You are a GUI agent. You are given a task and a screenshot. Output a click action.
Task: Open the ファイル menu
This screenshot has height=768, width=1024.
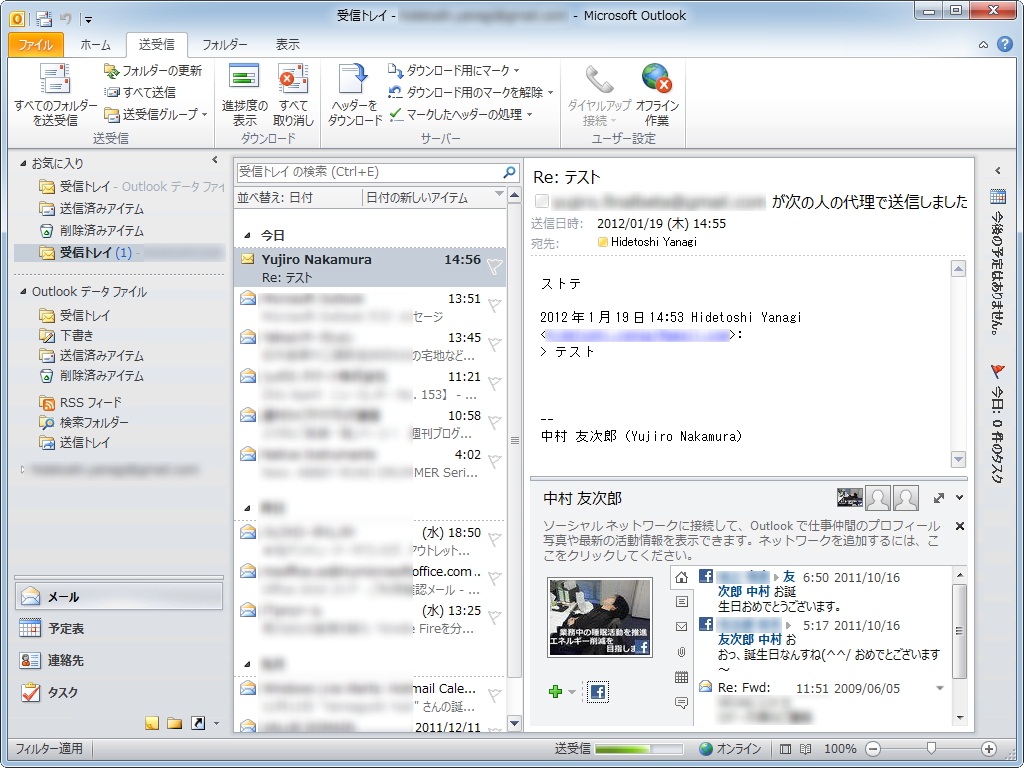pyautogui.click(x=37, y=44)
